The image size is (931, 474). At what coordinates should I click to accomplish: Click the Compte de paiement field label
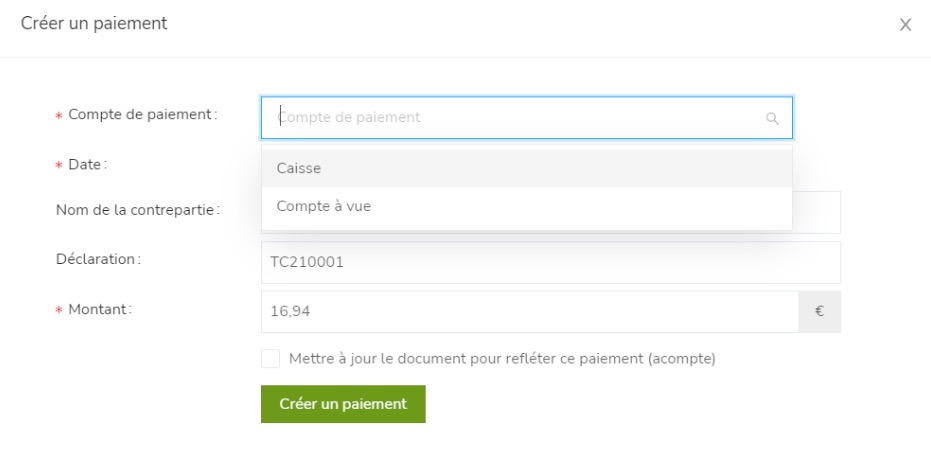(142, 114)
